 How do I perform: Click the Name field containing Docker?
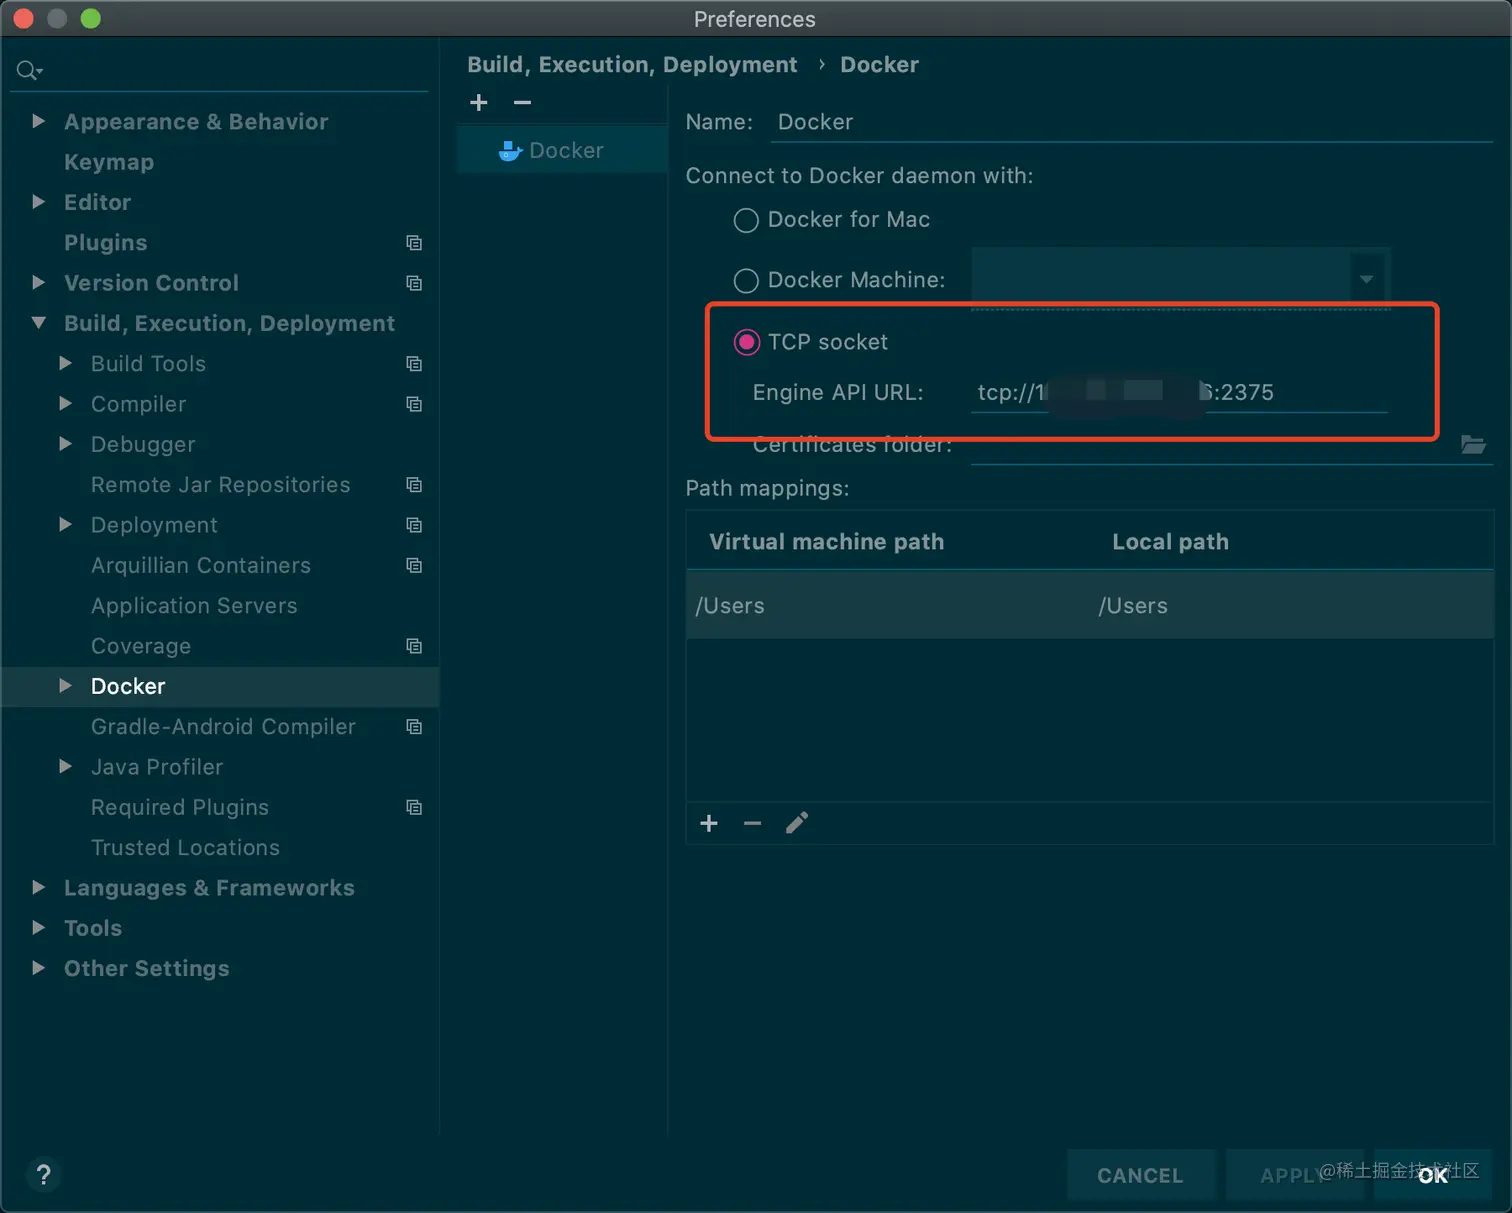pyautogui.click(x=1134, y=122)
